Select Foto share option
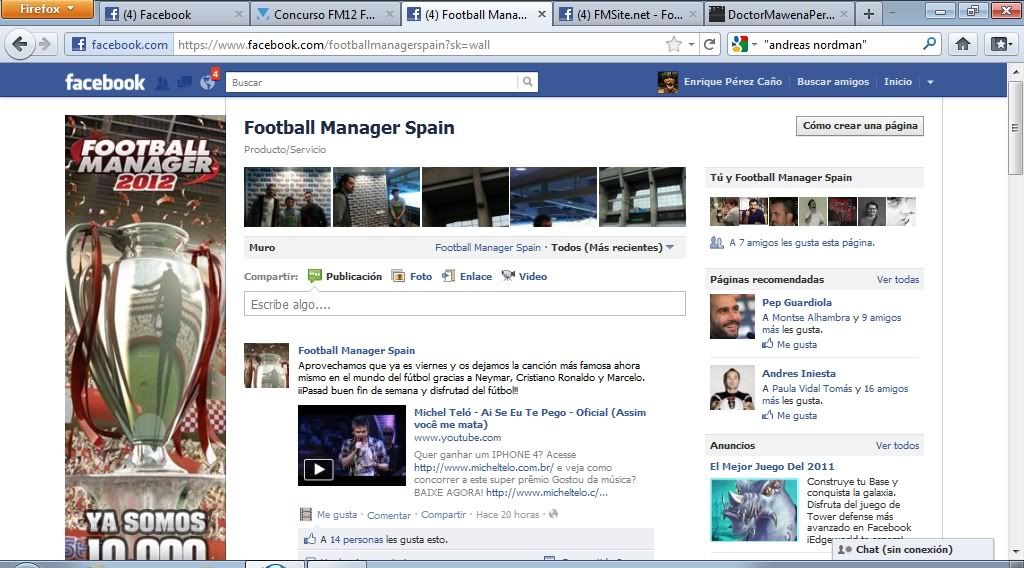The image size is (1024, 568). coord(412,276)
